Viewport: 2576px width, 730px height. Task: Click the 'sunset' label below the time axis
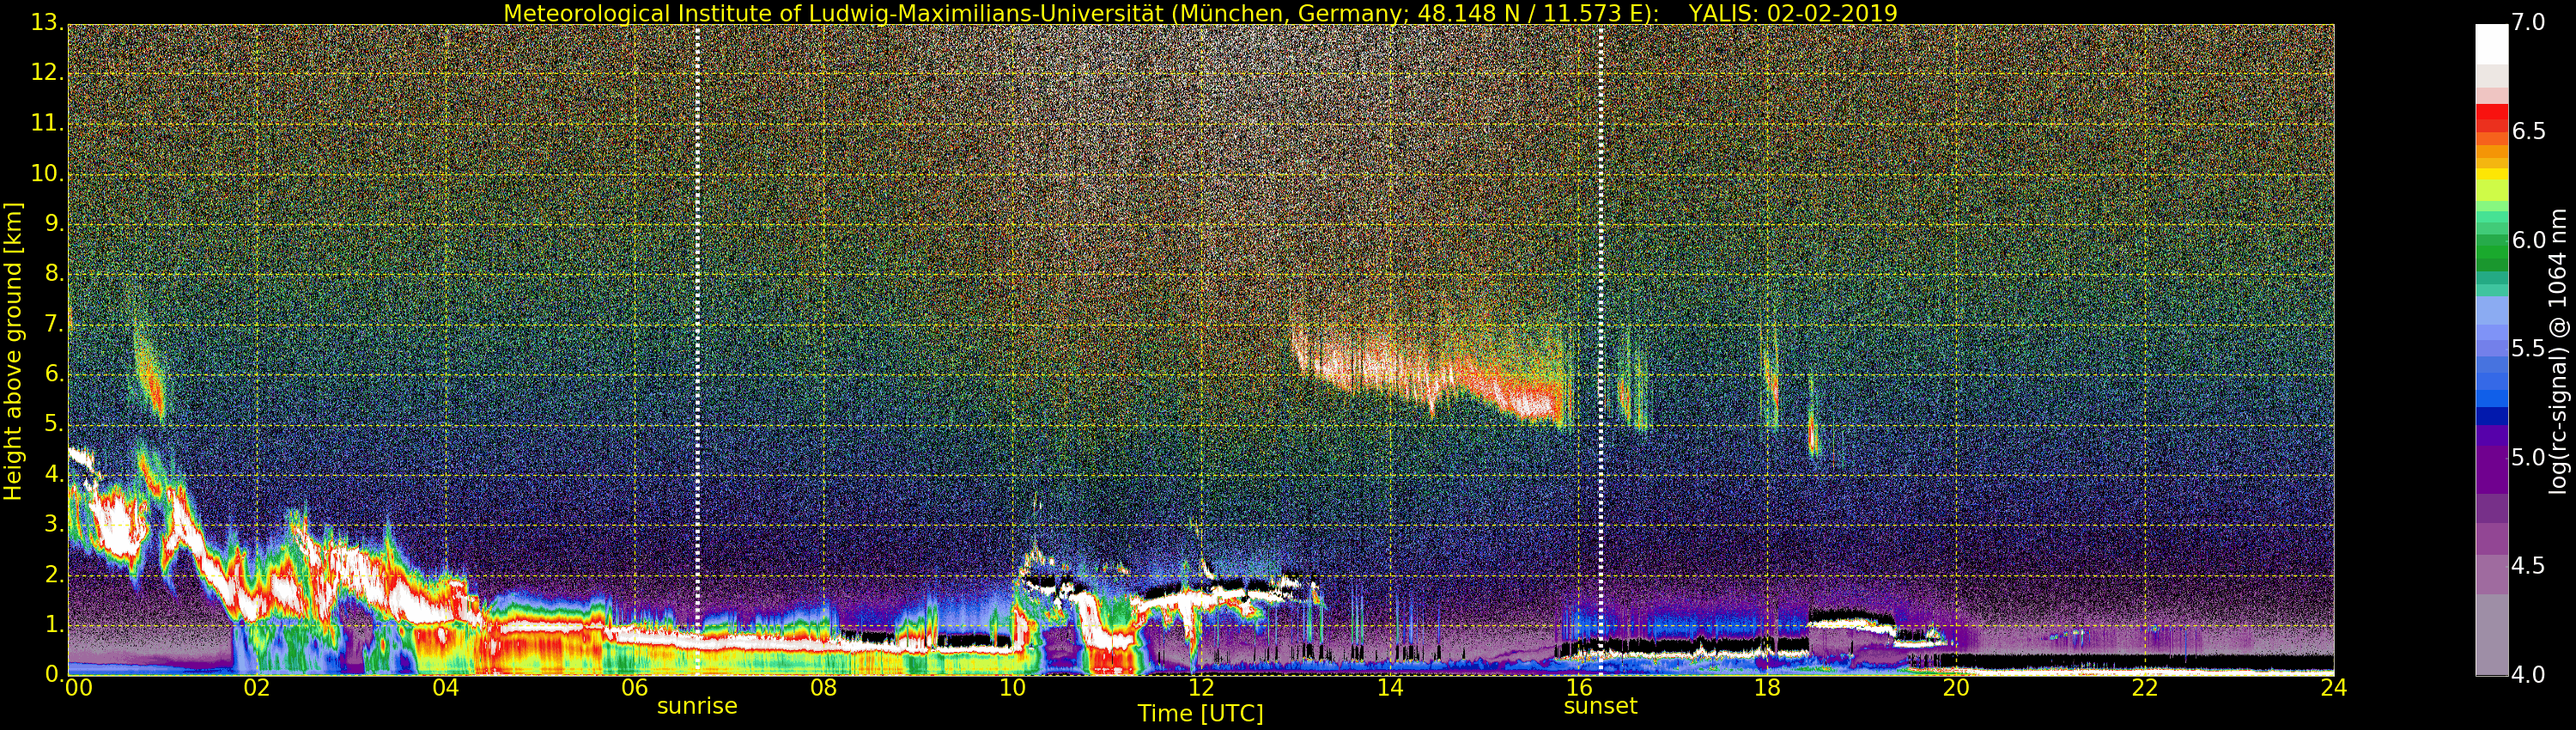coord(1600,706)
